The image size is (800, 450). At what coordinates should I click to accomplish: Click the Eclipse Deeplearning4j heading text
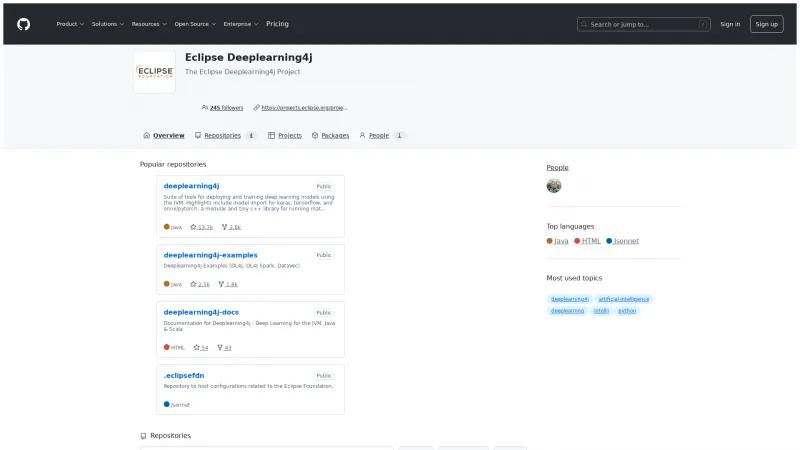[x=248, y=57]
